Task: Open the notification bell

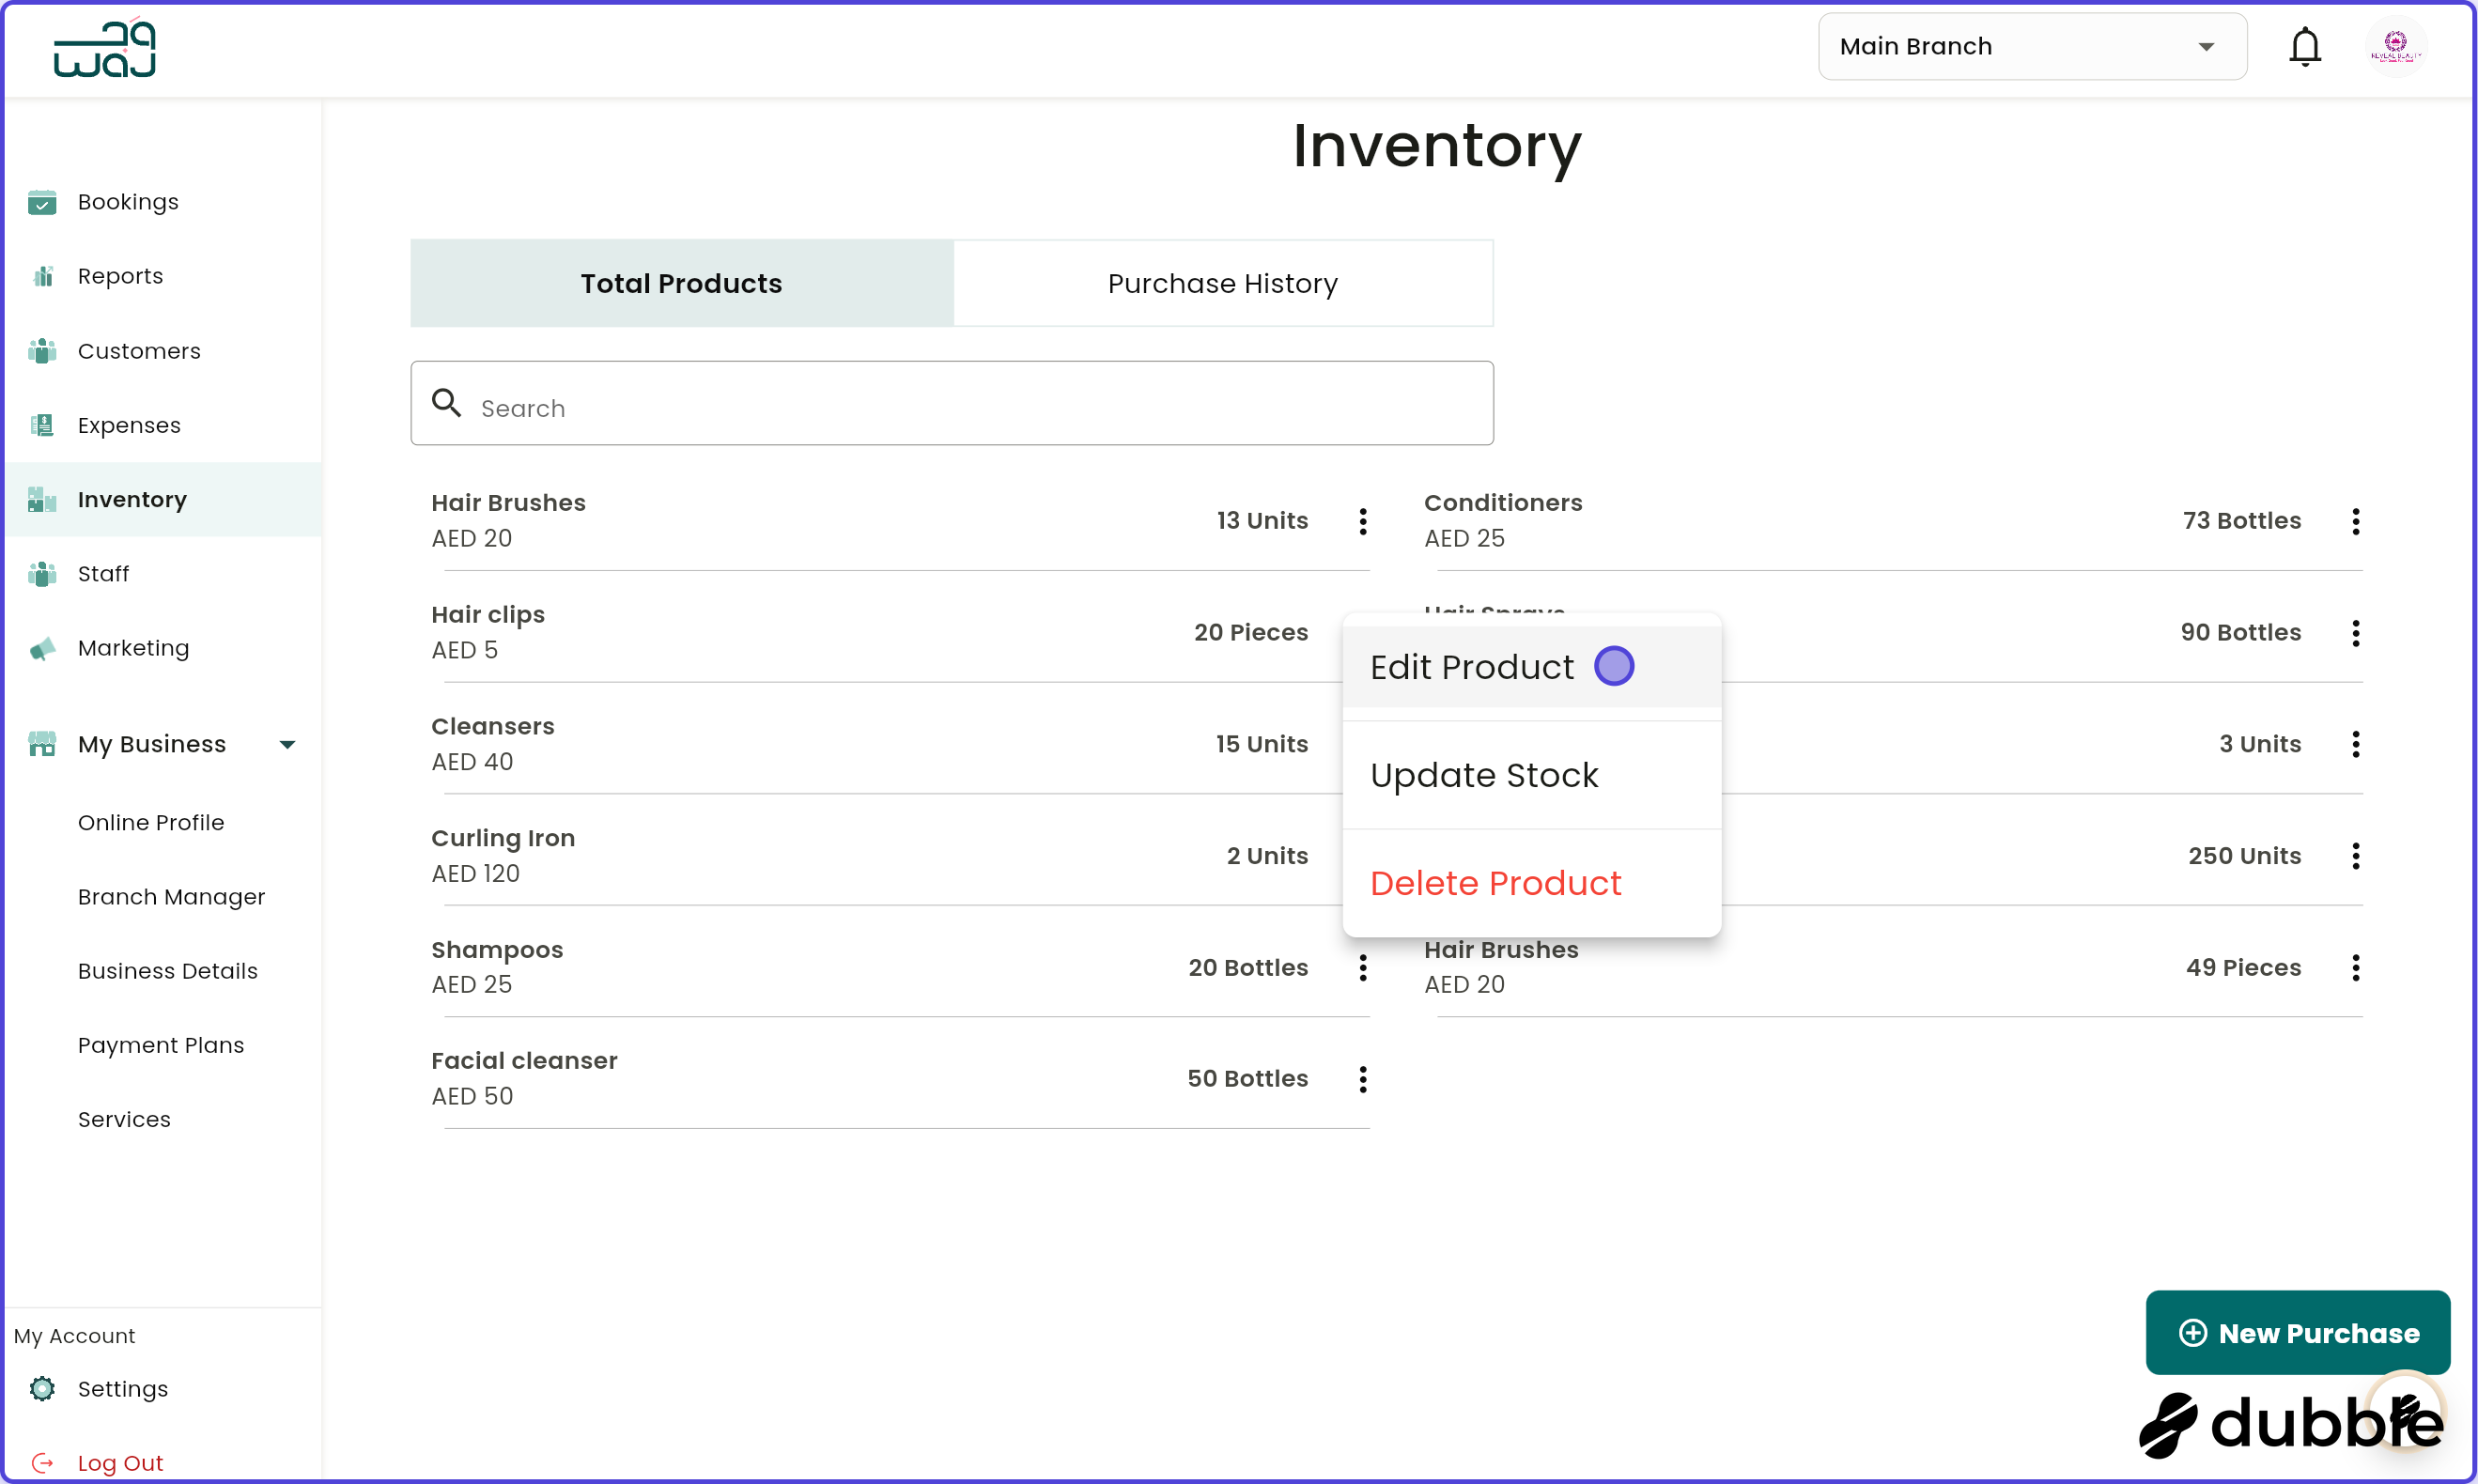Action: (2305, 46)
